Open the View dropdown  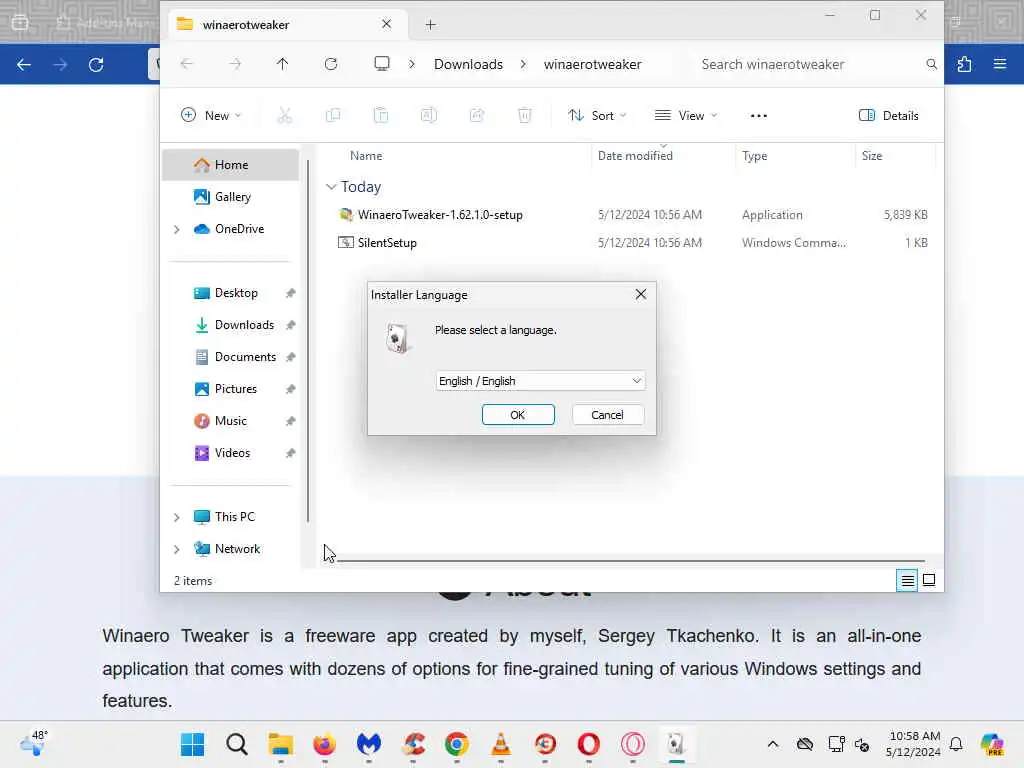(x=686, y=116)
